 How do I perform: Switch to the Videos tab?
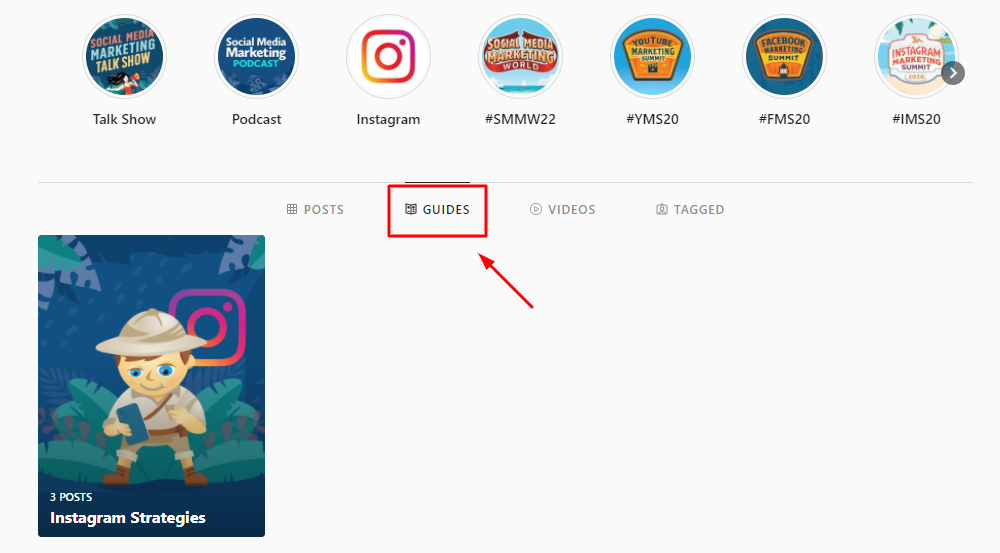click(562, 209)
